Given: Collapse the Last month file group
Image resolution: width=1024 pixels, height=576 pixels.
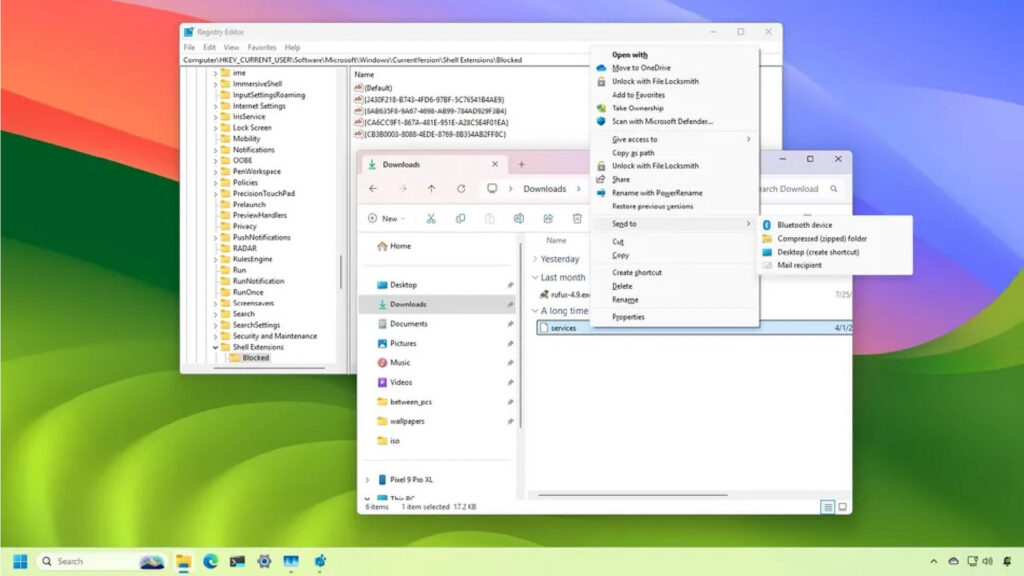Looking at the screenshot, I should 535,277.
